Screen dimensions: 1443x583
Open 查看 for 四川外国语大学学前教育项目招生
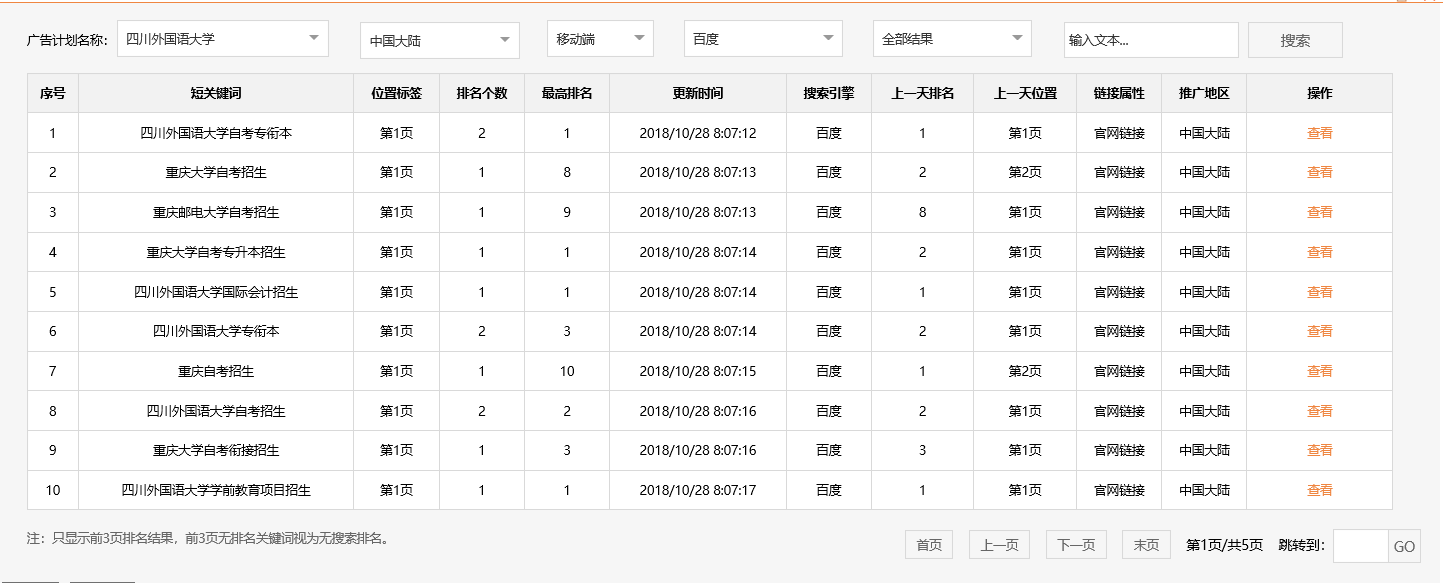(1319, 490)
